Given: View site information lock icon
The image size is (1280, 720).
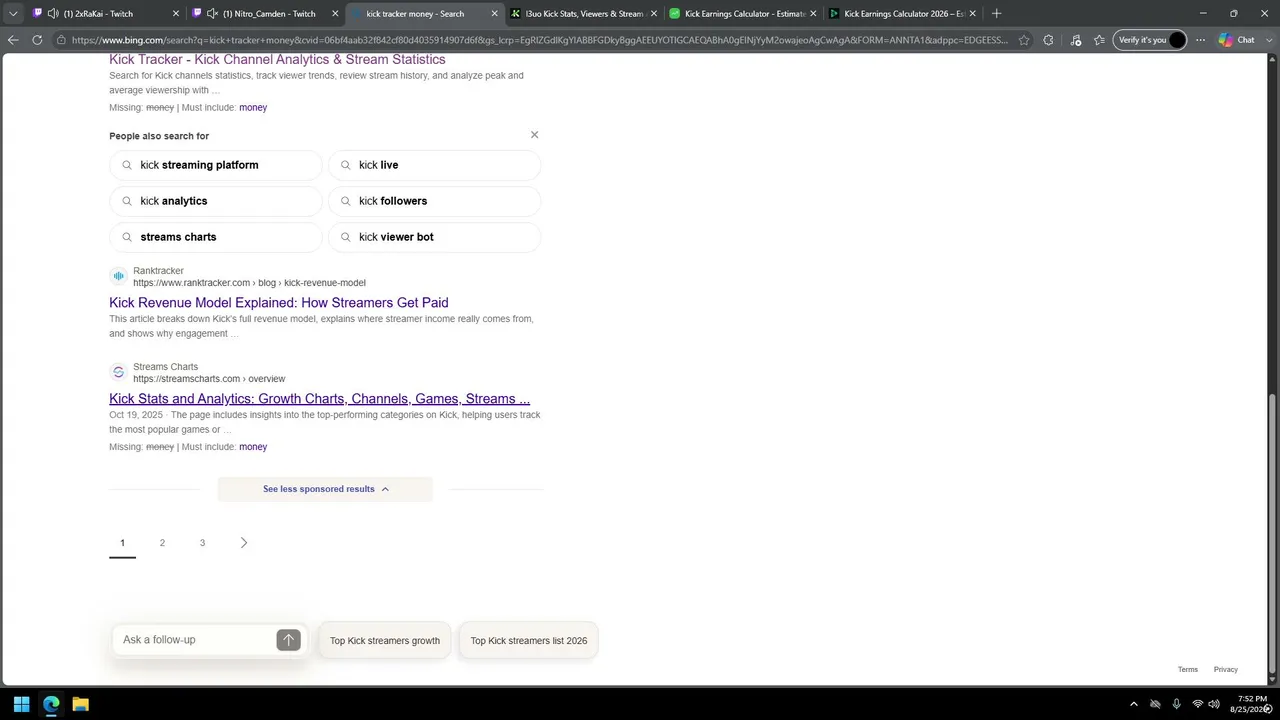Looking at the screenshot, I should [62, 40].
